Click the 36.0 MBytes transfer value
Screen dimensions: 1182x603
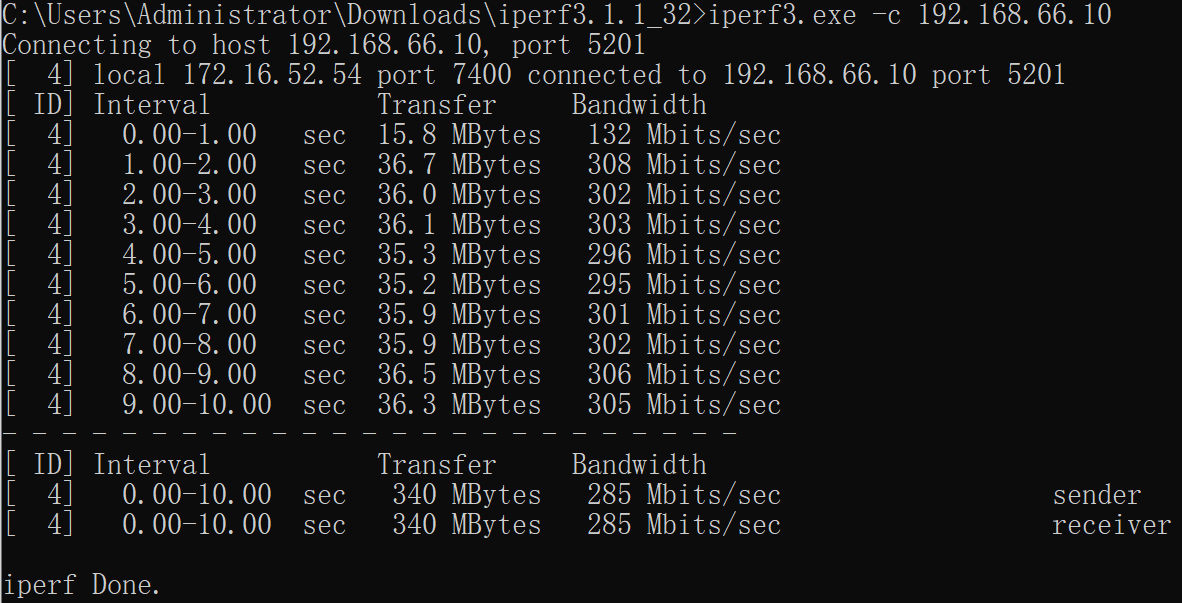pos(459,195)
